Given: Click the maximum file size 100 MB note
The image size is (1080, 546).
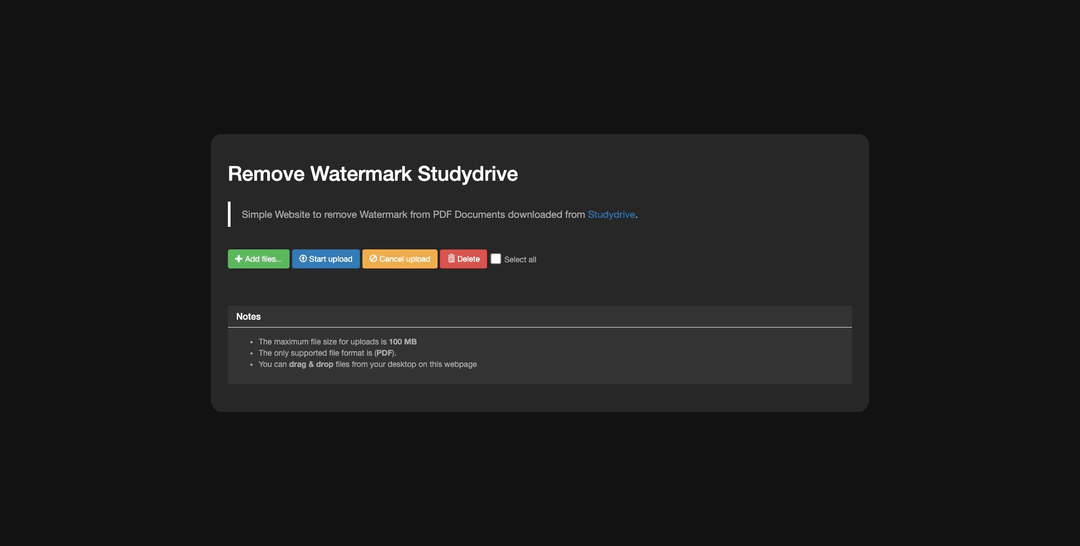Looking at the screenshot, I should (x=338, y=342).
